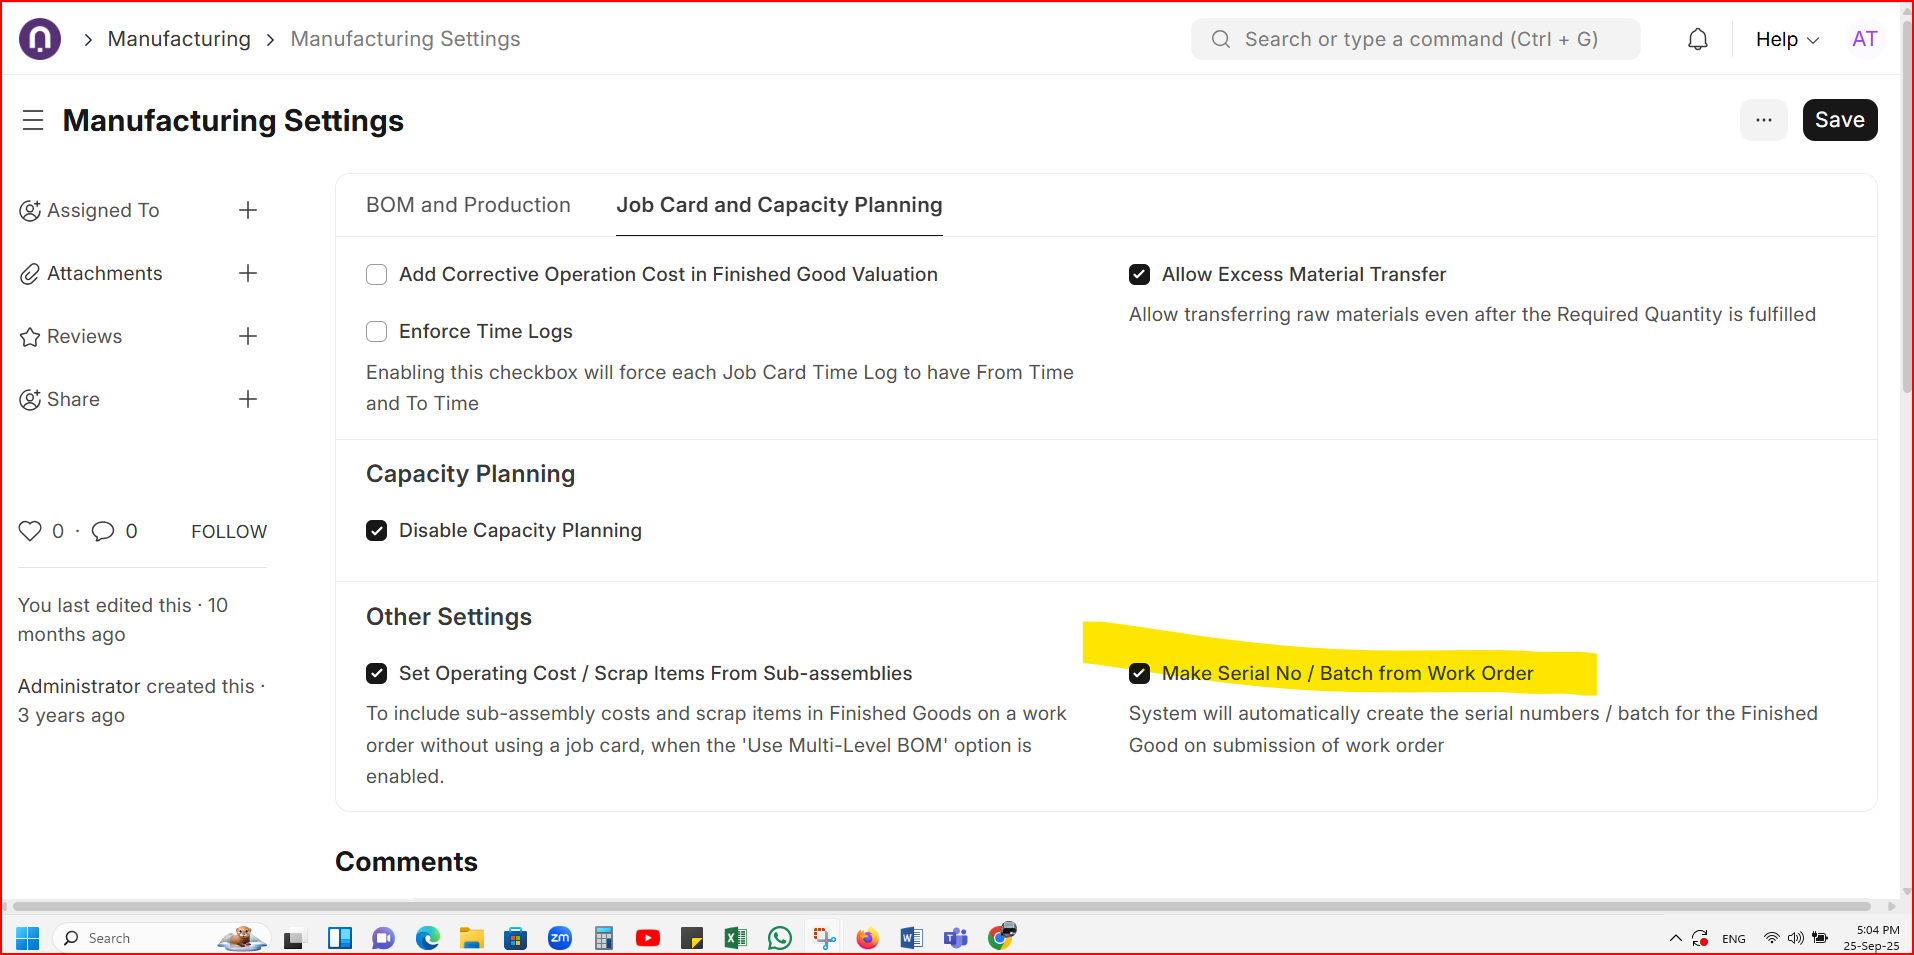Click the FOLLOW link
The height and width of the screenshot is (955, 1914).
(229, 531)
